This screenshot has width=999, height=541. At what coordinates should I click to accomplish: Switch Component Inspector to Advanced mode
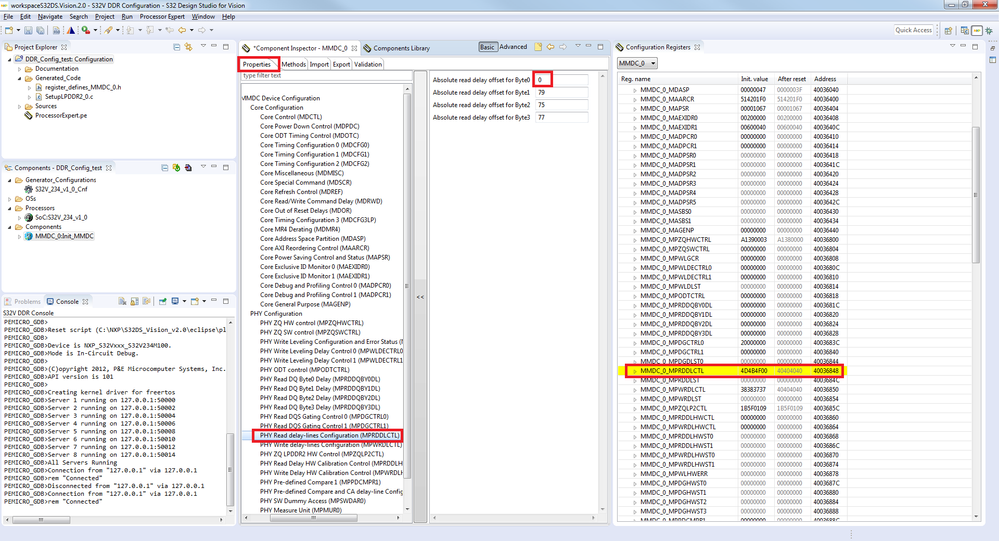click(513, 47)
